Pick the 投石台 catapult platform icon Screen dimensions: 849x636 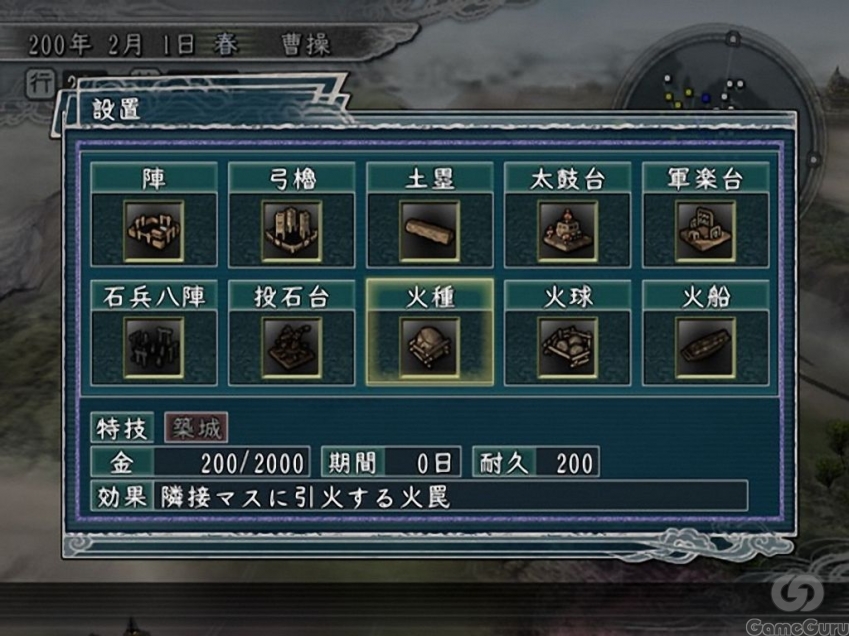pyautogui.click(x=291, y=348)
